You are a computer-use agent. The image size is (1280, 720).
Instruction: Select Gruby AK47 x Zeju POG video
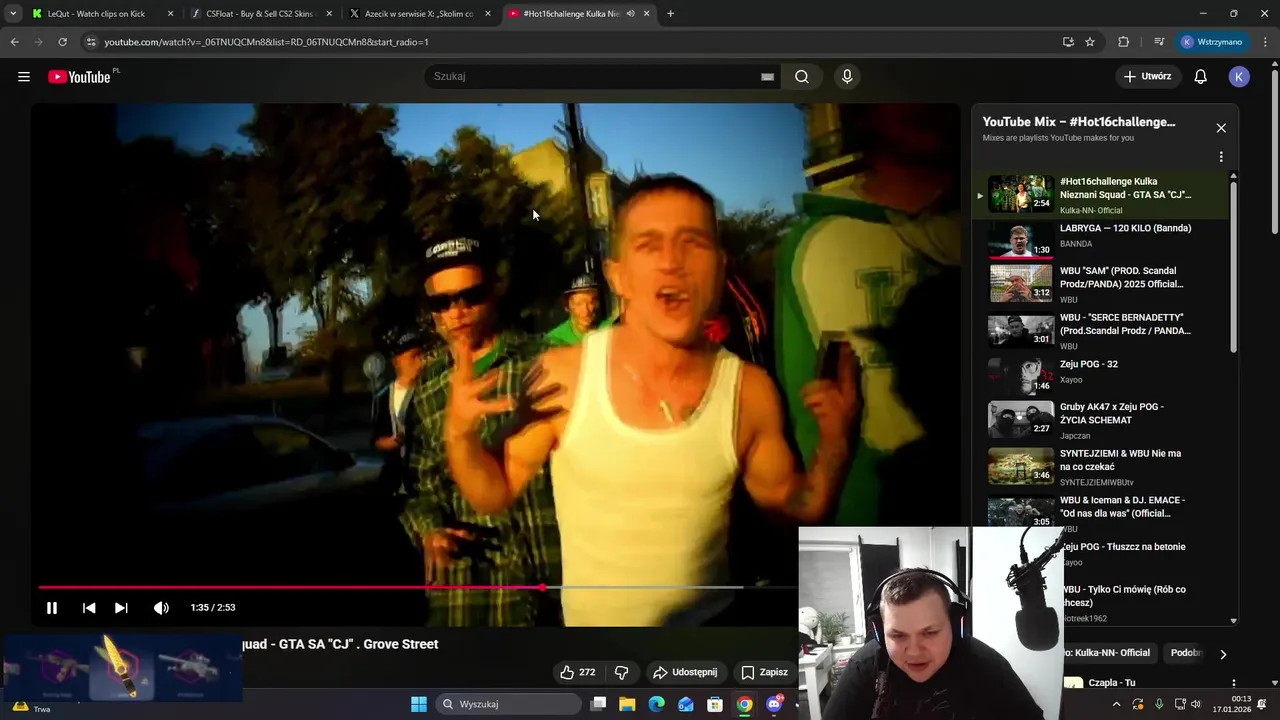coord(1100,420)
